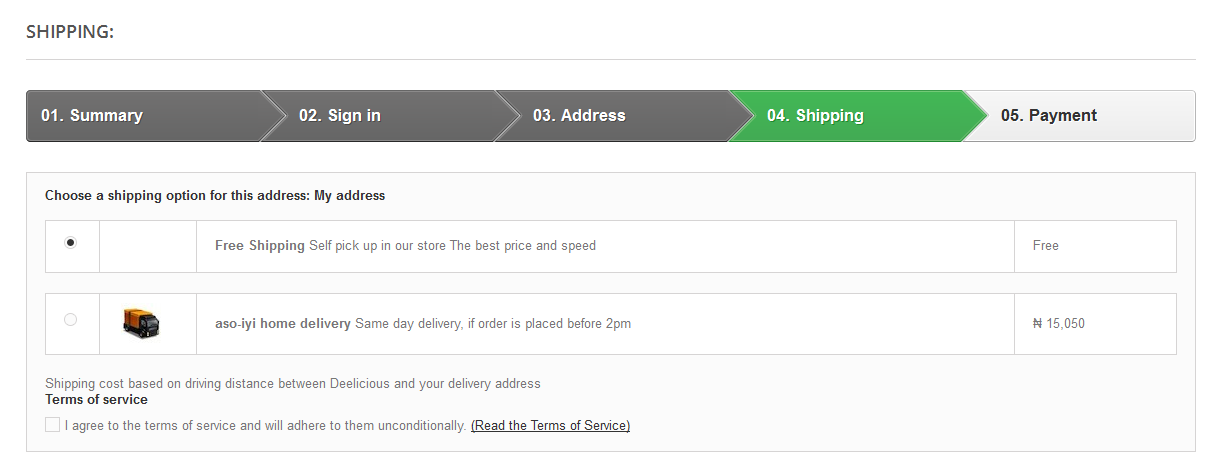This screenshot has width=1218, height=464.
Task: Return to the 02. Sign in step
Action: point(340,116)
